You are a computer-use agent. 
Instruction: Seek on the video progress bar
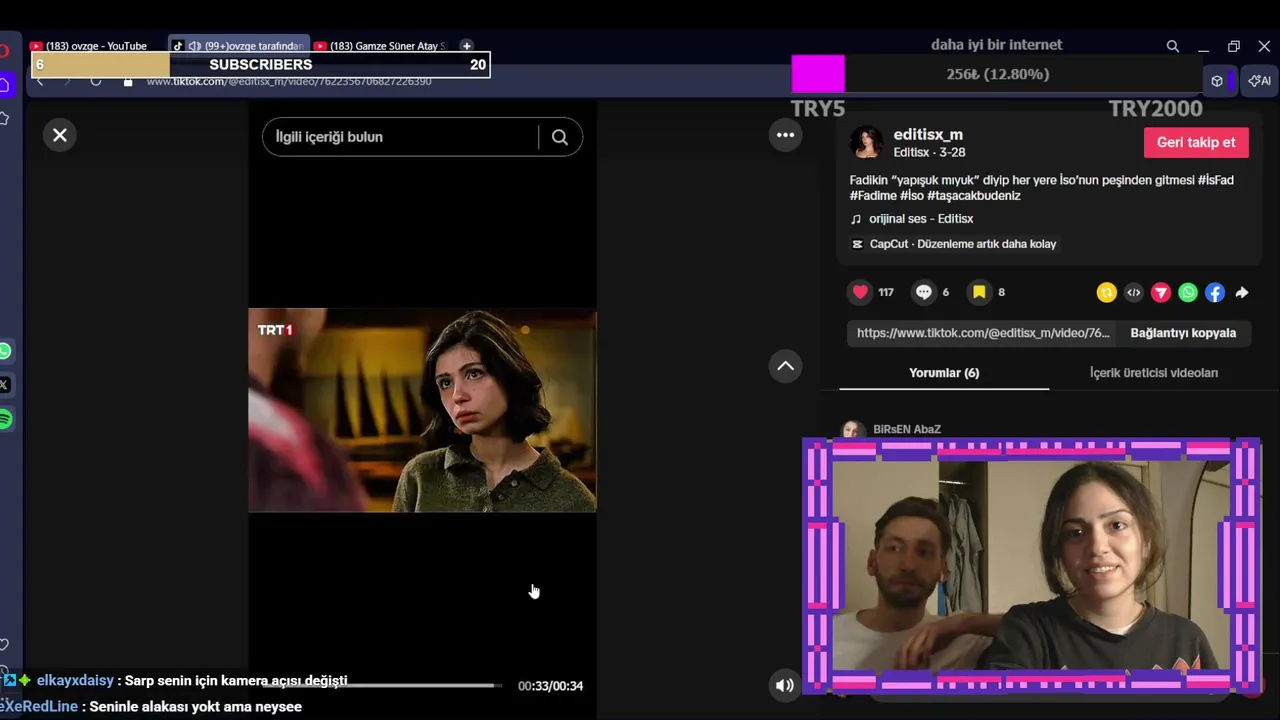(x=383, y=686)
